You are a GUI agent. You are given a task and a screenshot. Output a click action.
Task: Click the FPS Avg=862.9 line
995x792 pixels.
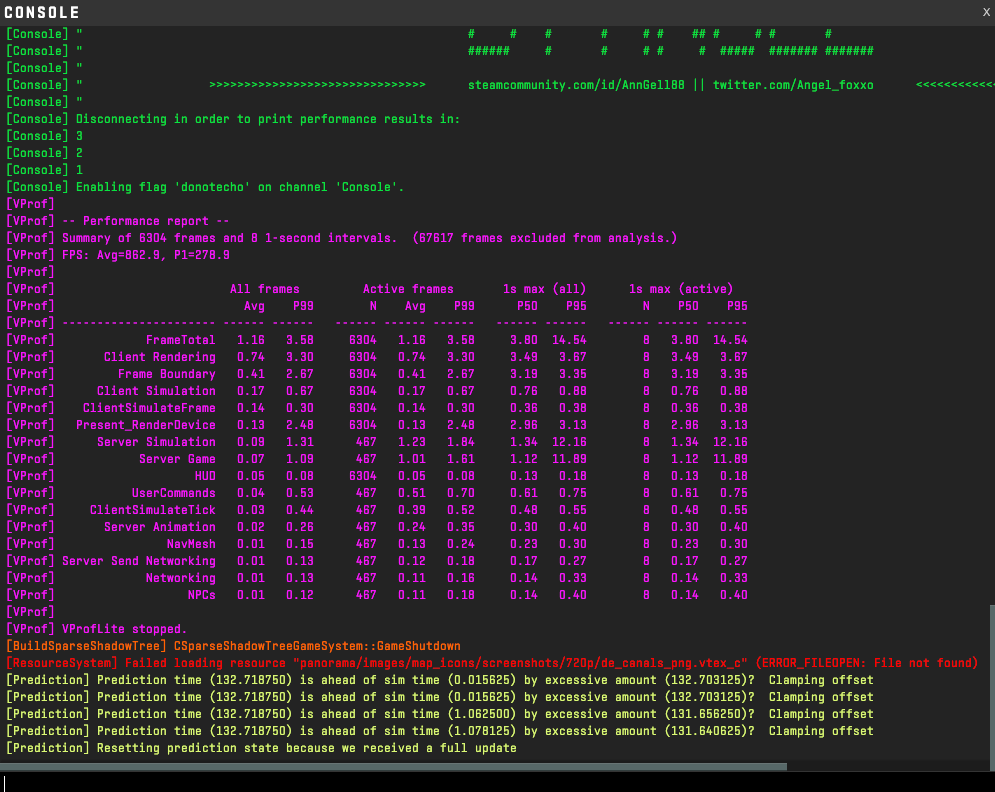click(146, 255)
